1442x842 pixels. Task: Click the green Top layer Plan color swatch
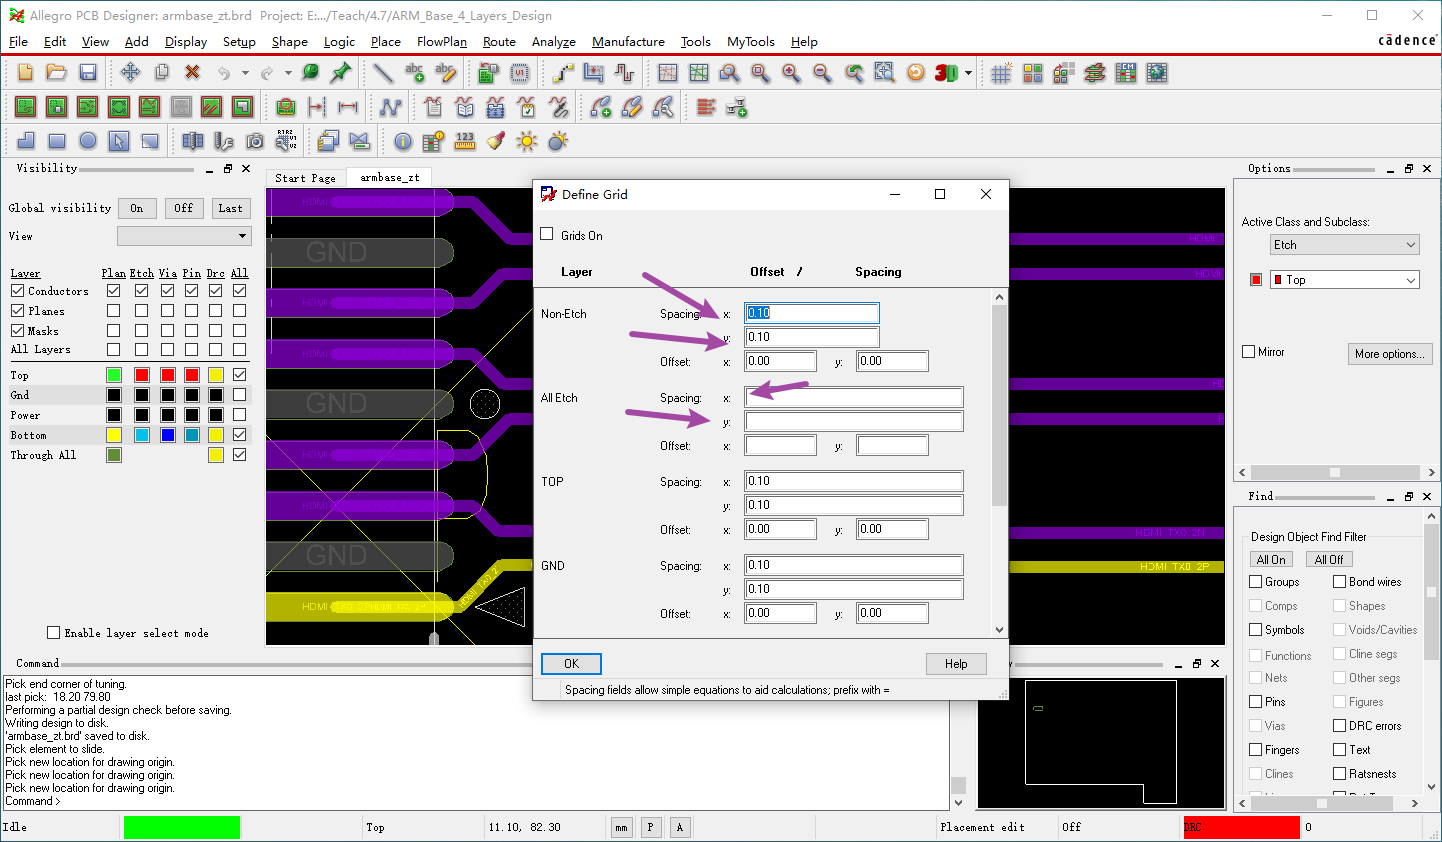(x=114, y=375)
